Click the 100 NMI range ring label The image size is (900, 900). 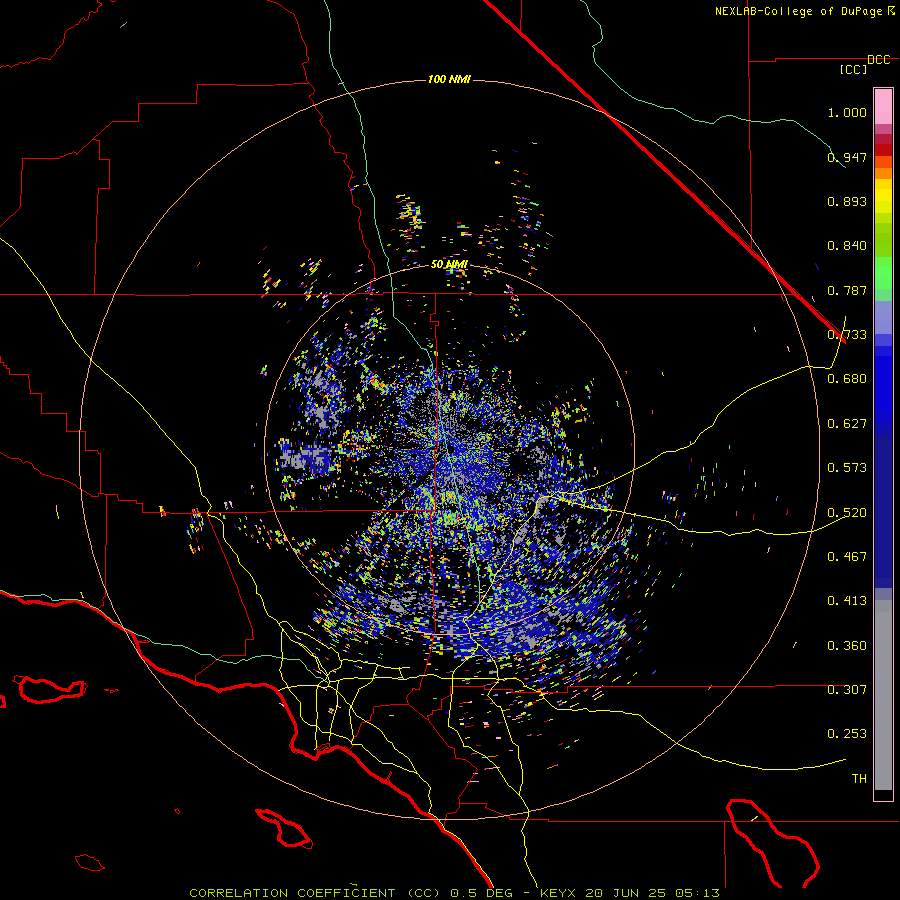(x=449, y=79)
